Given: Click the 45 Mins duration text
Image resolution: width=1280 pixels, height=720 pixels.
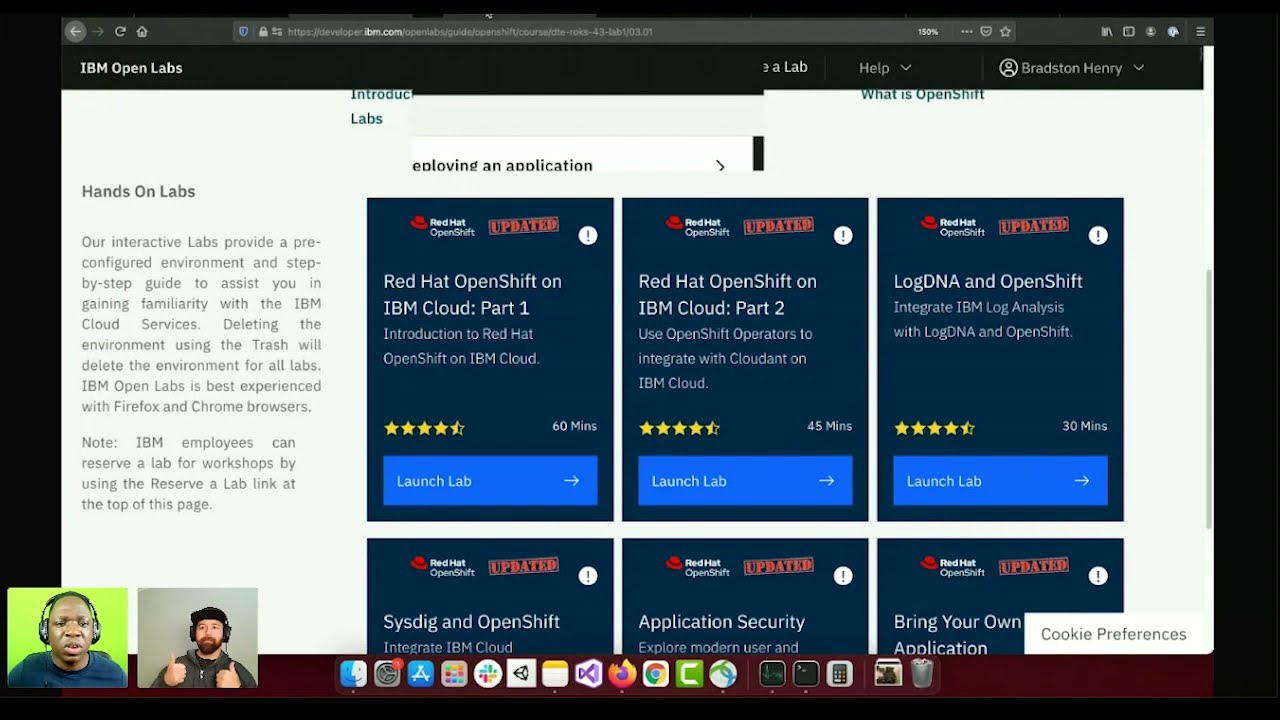Looking at the screenshot, I should pos(829,426).
